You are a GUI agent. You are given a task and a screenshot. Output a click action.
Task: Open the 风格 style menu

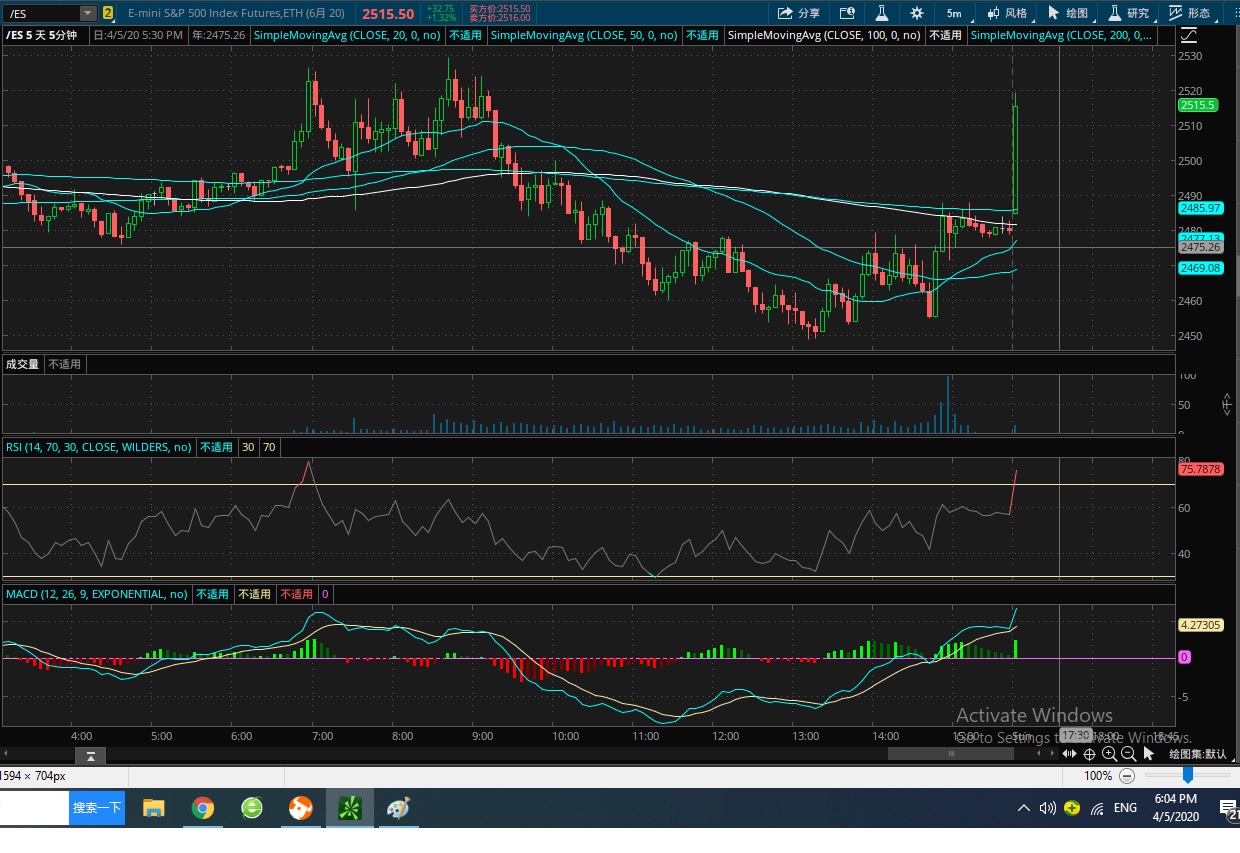[x=1006, y=13]
